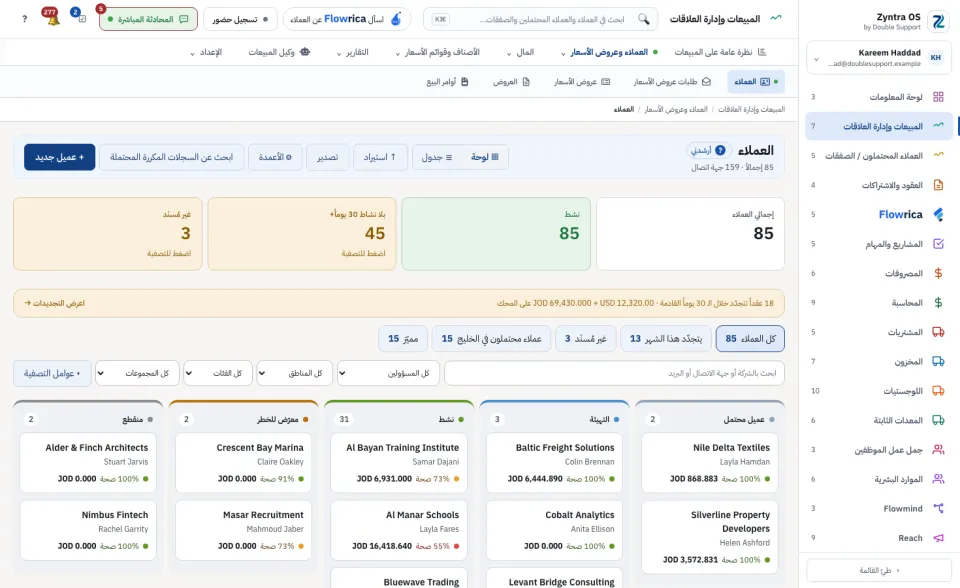The height and width of the screenshot is (588, 960).
Task: Click the 'اسأل Flowrica عن العملاء' button
Action: click(347, 19)
